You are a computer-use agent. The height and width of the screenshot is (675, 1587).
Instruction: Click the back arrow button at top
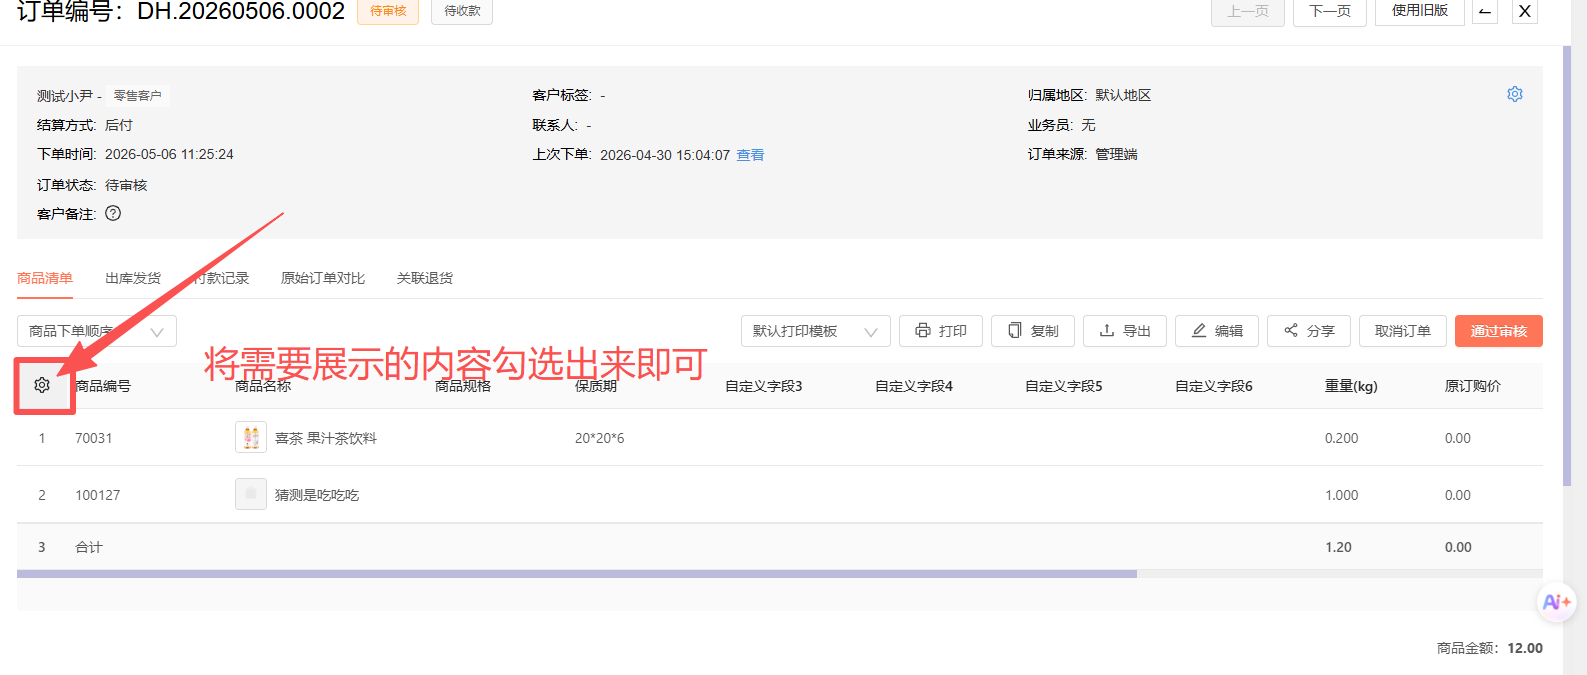(x=1485, y=11)
